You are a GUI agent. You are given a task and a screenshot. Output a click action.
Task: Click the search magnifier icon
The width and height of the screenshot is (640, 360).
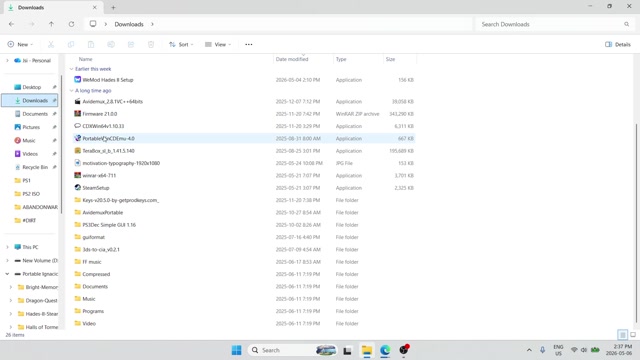(627, 24)
